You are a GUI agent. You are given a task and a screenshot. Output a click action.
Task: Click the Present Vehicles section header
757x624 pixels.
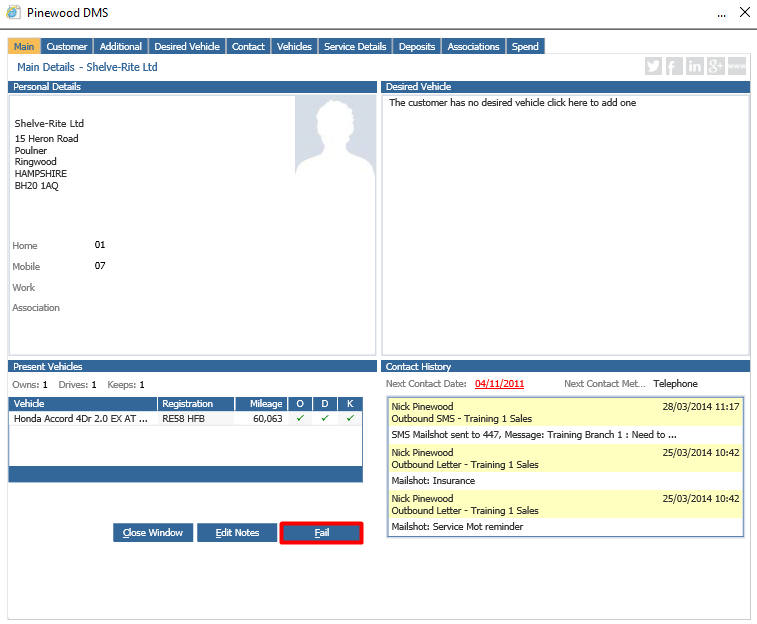[x=192, y=366]
